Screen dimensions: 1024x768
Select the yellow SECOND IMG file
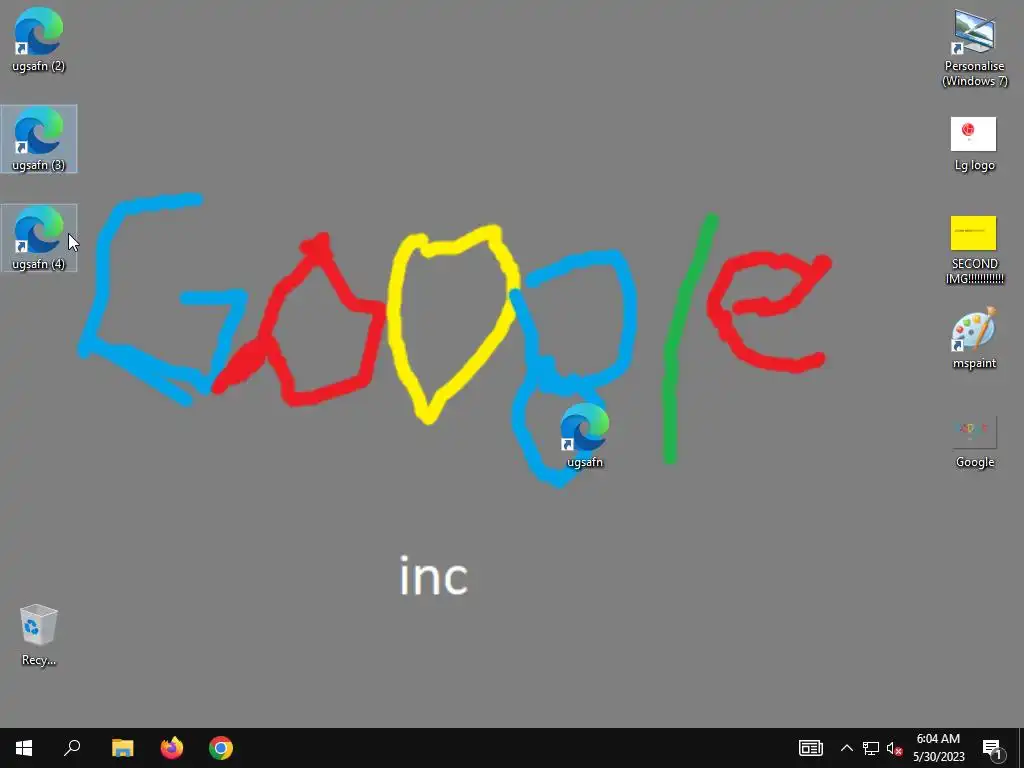click(x=974, y=250)
